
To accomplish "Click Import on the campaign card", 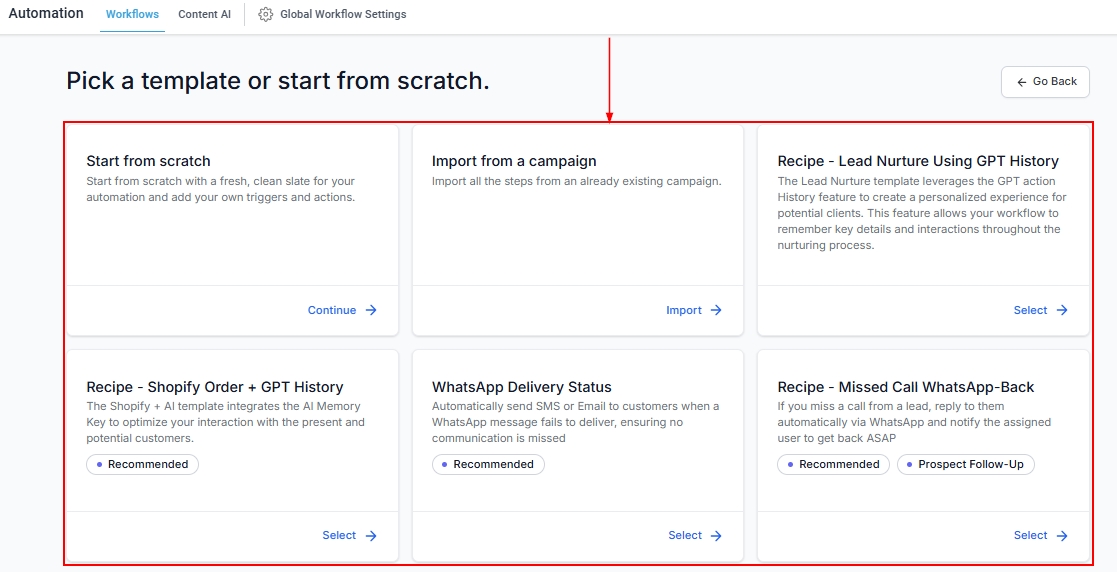I will (684, 310).
